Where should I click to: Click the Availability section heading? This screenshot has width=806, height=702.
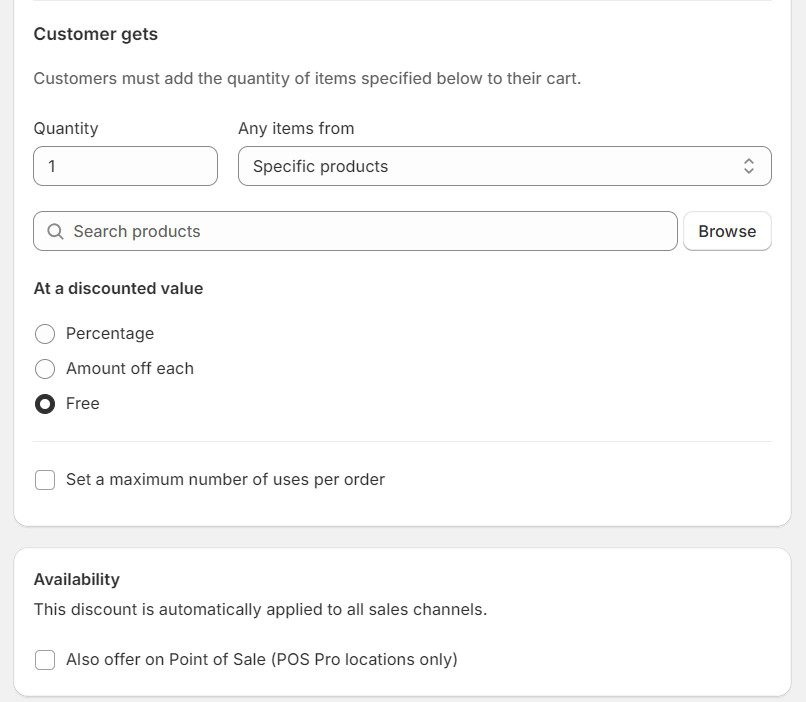click(77, 579)
